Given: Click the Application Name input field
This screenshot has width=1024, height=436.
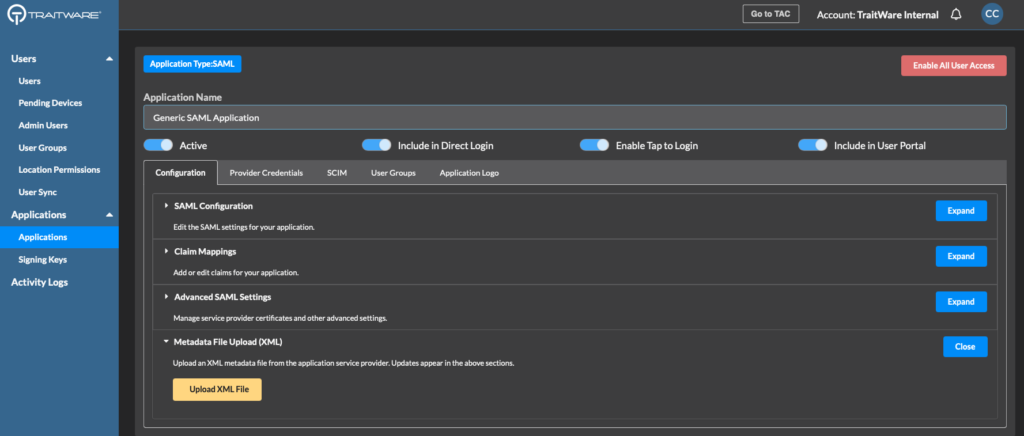Looking at the screenshot, I should 575,117.
